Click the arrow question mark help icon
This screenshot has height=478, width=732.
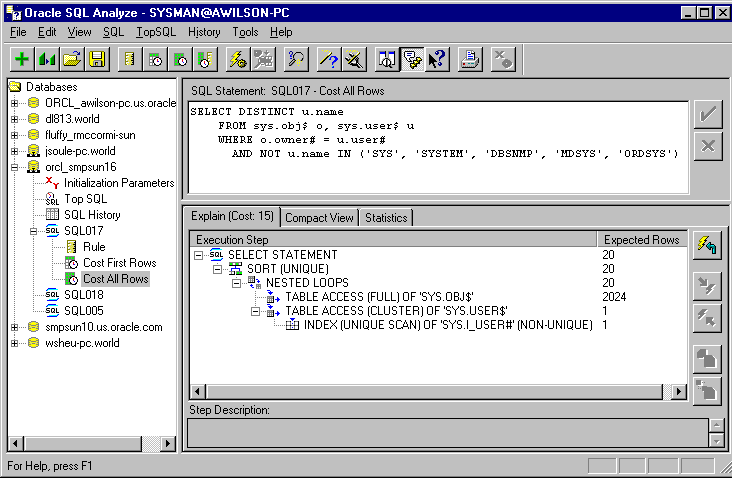coord(437,59)
